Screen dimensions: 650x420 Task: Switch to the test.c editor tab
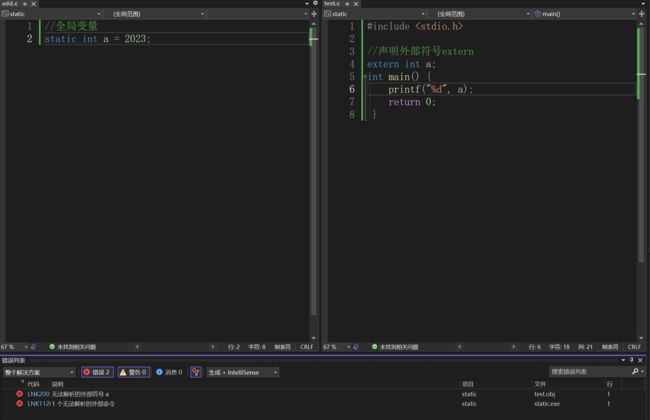tap(332, 3)
